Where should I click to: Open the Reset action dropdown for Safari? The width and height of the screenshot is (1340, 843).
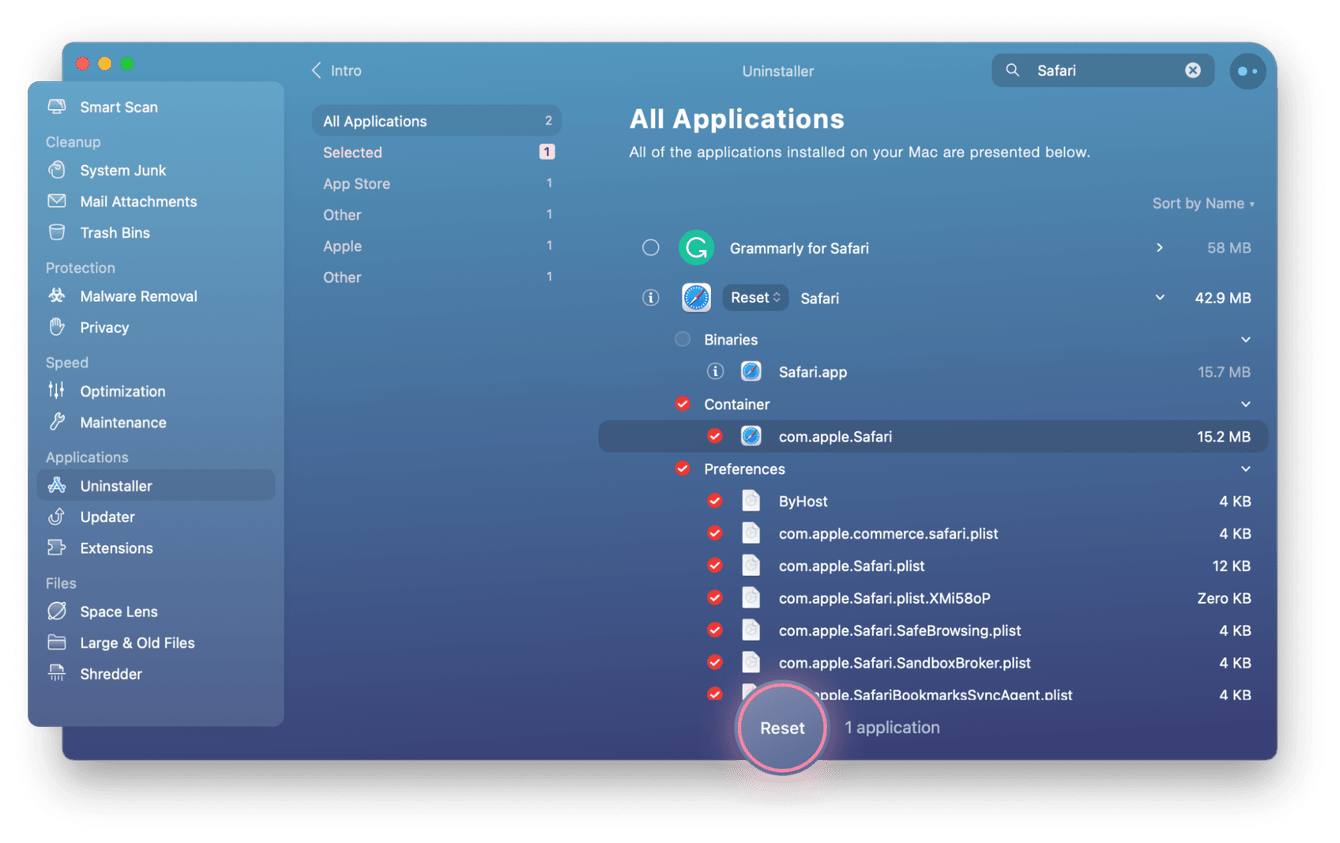point(755,298)
